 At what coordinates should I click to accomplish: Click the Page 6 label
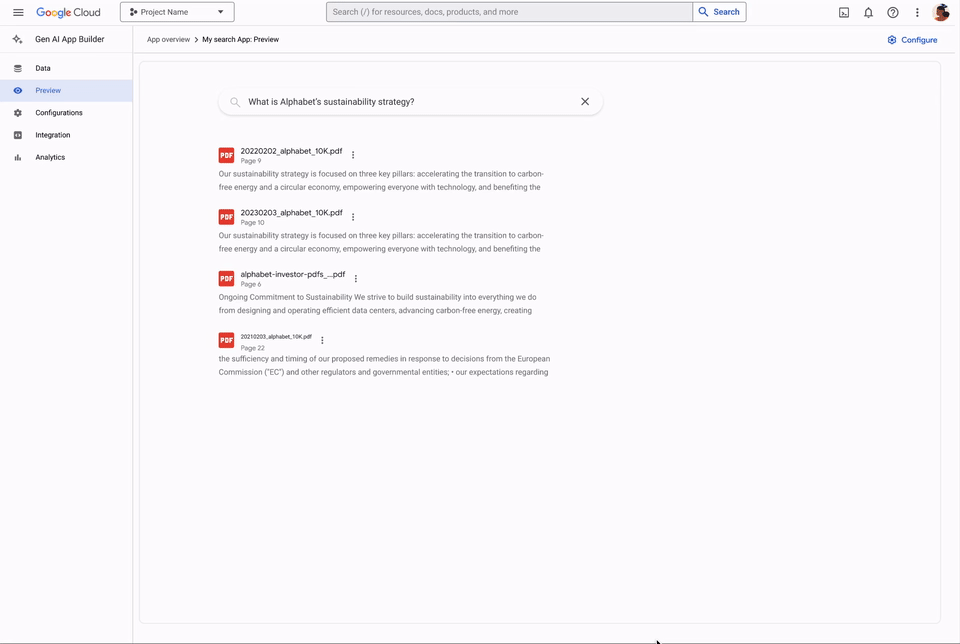coord(251,285)
